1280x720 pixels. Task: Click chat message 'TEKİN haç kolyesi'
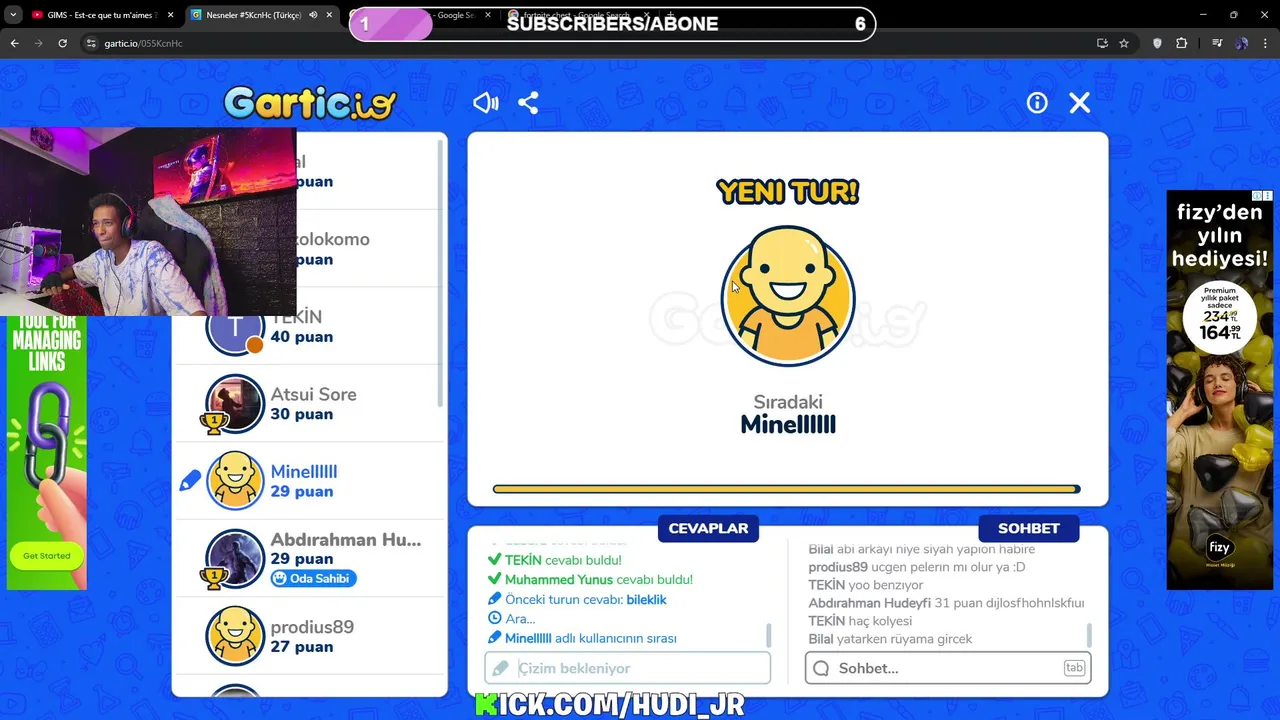(x=860, y=621)
